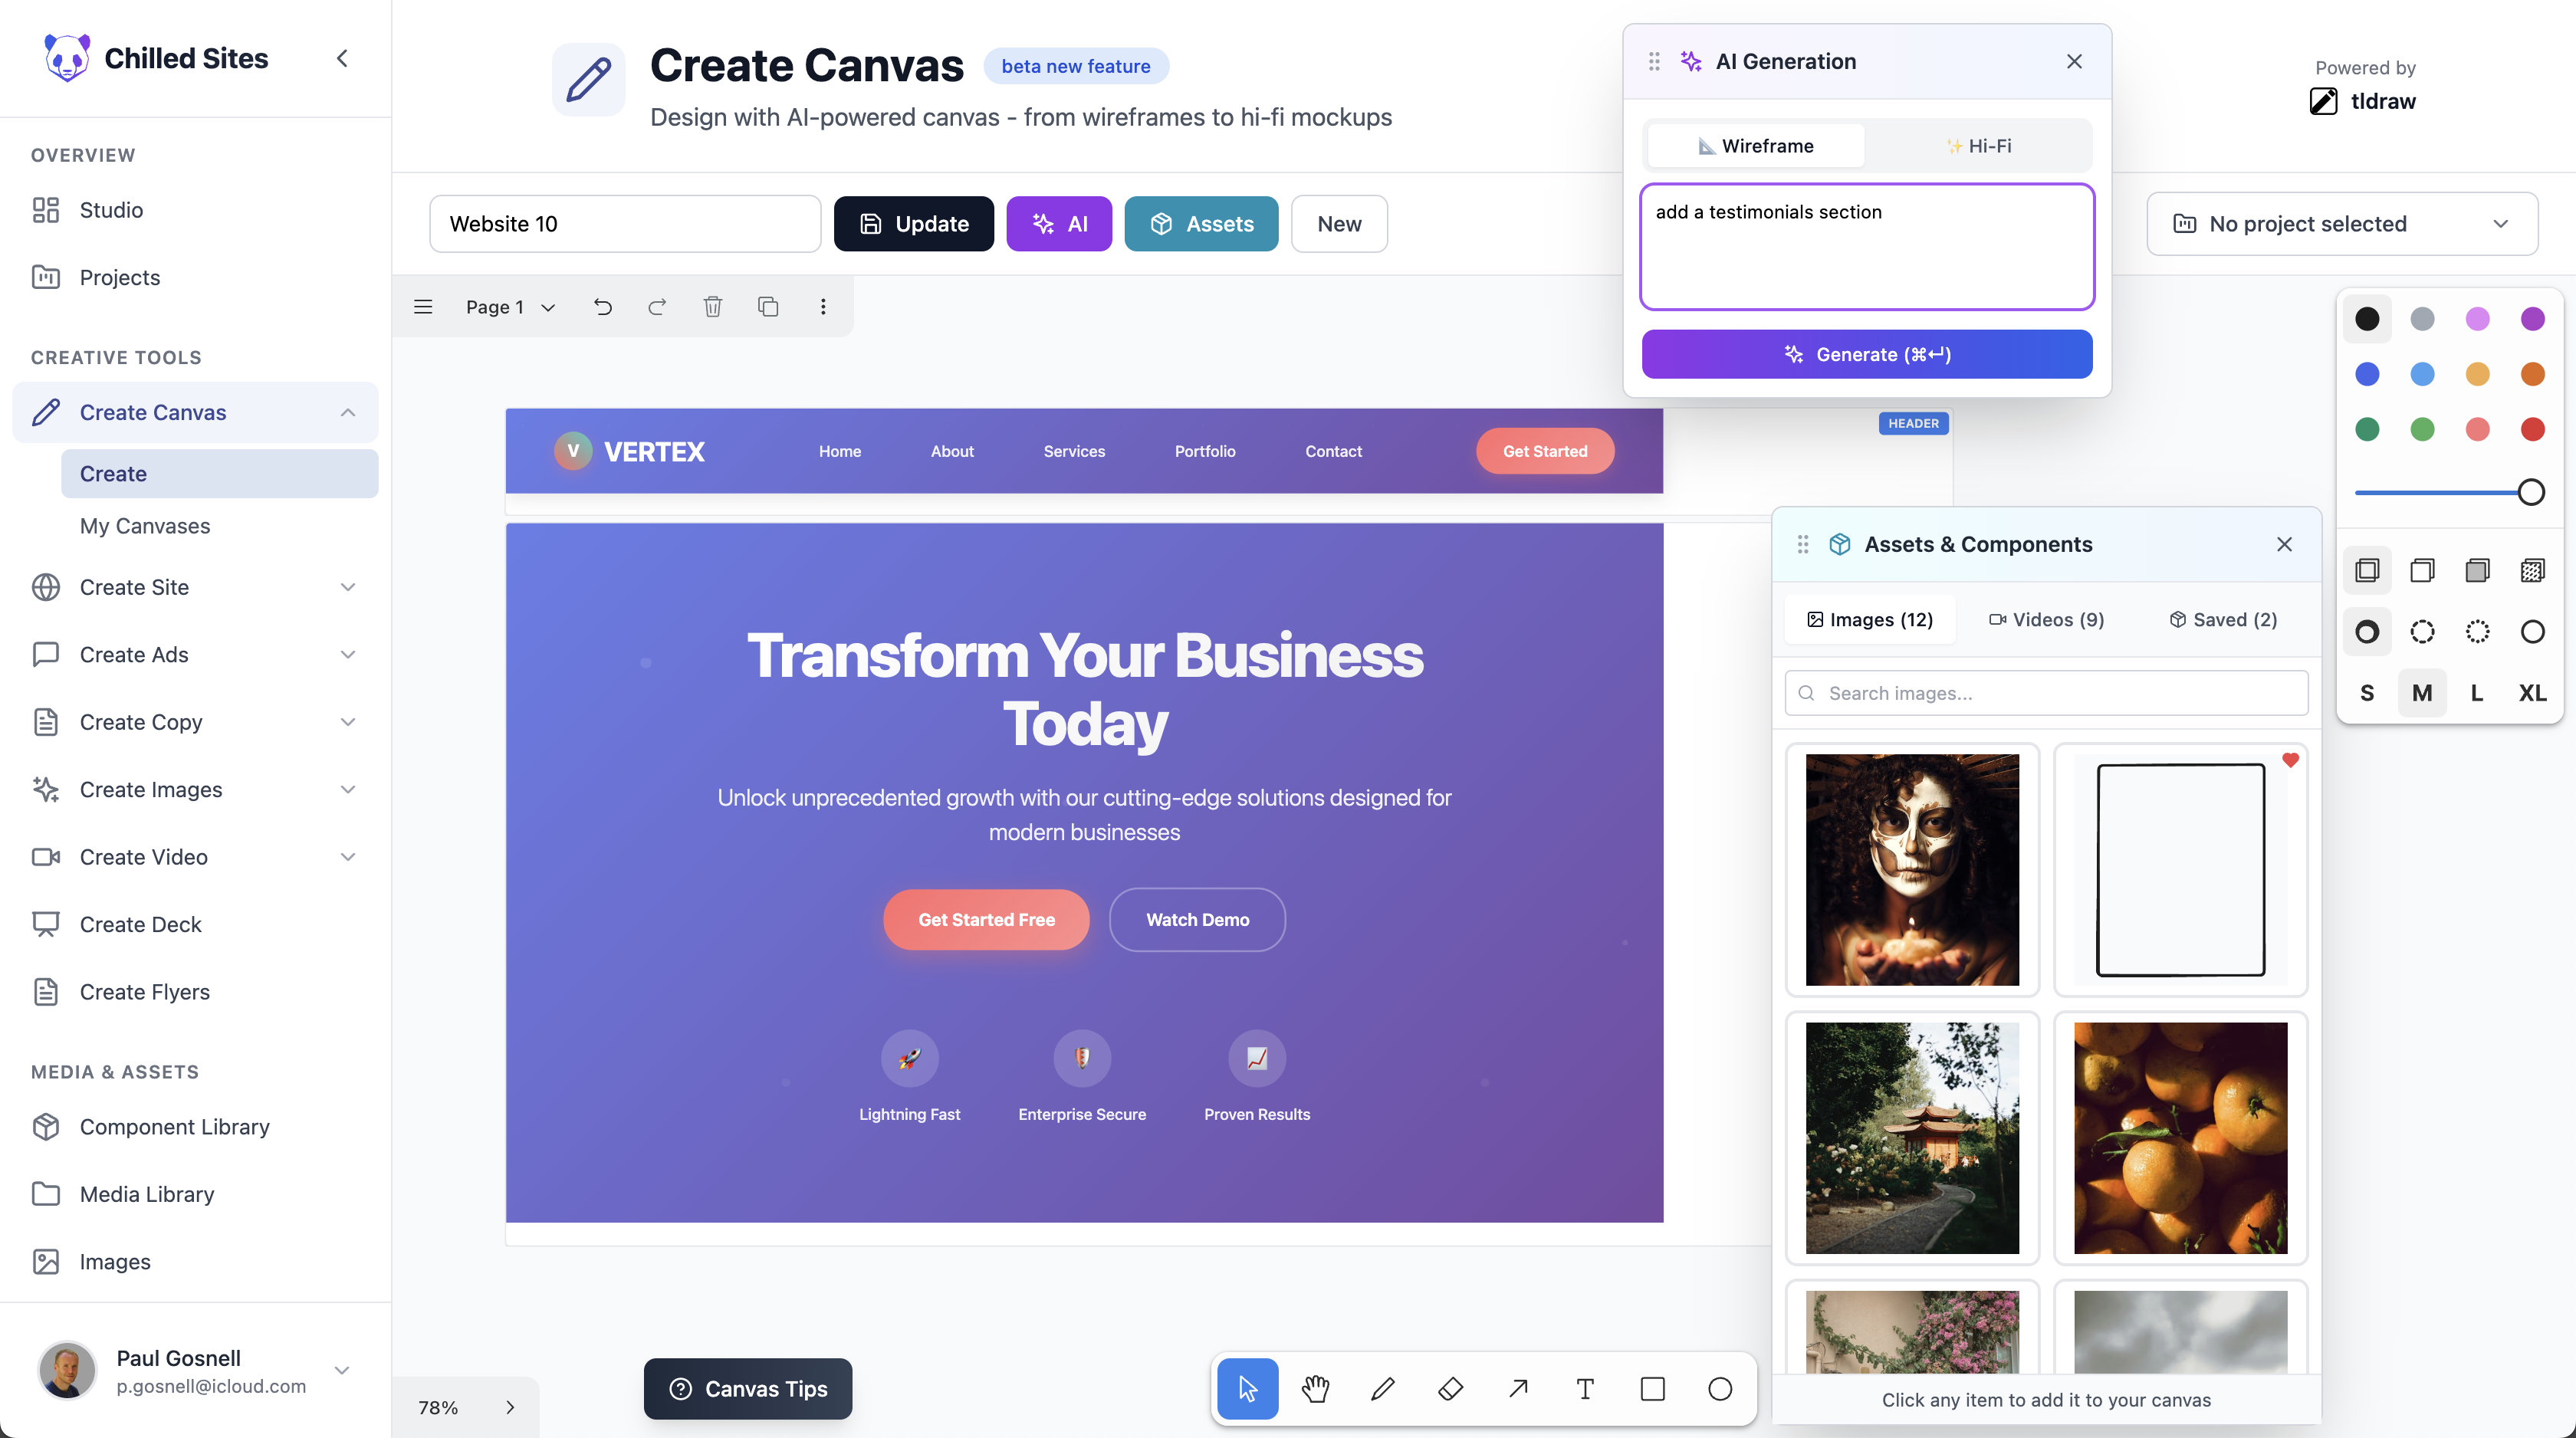Select the eraser tool
Image resolution: width=2576 pixels, height=1438 pixels.
1450,1388
